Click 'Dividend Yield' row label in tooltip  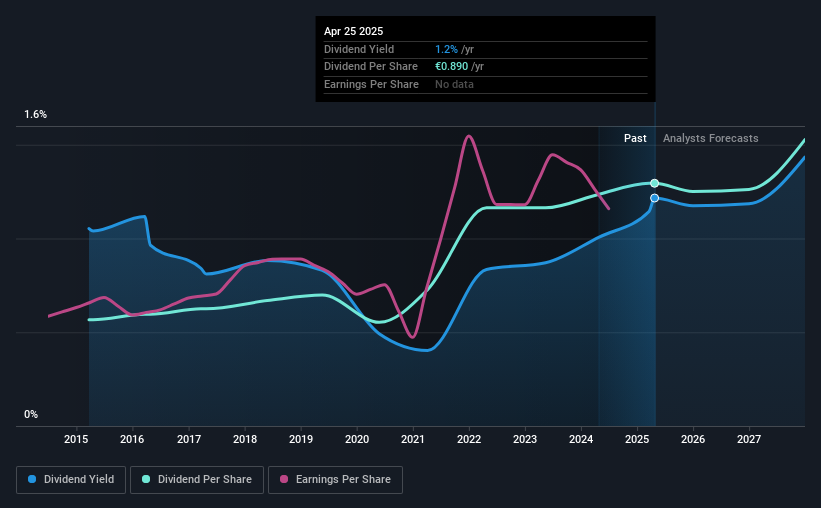(359, 49)
